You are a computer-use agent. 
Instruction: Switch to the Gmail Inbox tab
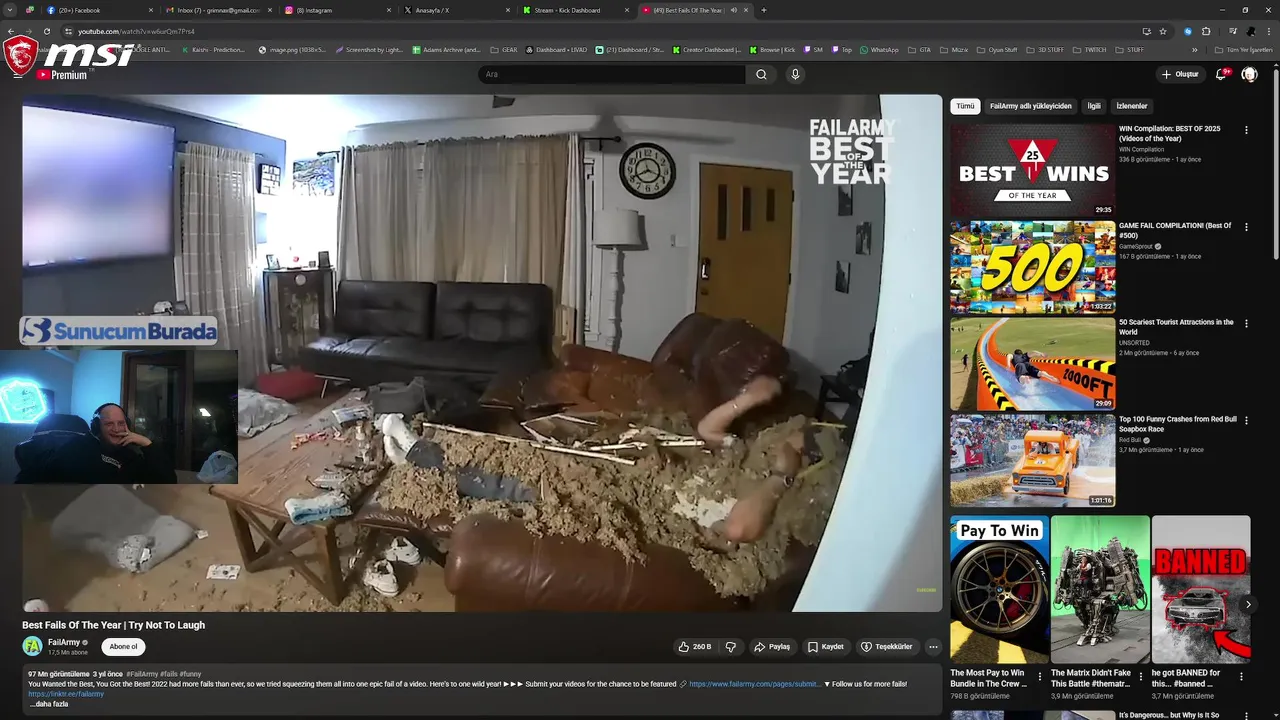(218, 10)
